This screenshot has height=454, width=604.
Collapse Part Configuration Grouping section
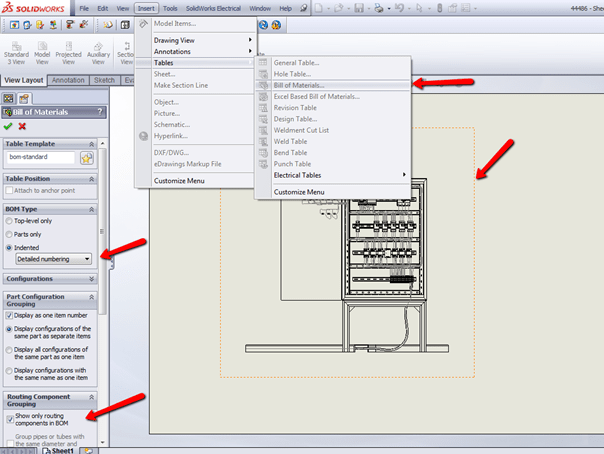coord(92,297)
